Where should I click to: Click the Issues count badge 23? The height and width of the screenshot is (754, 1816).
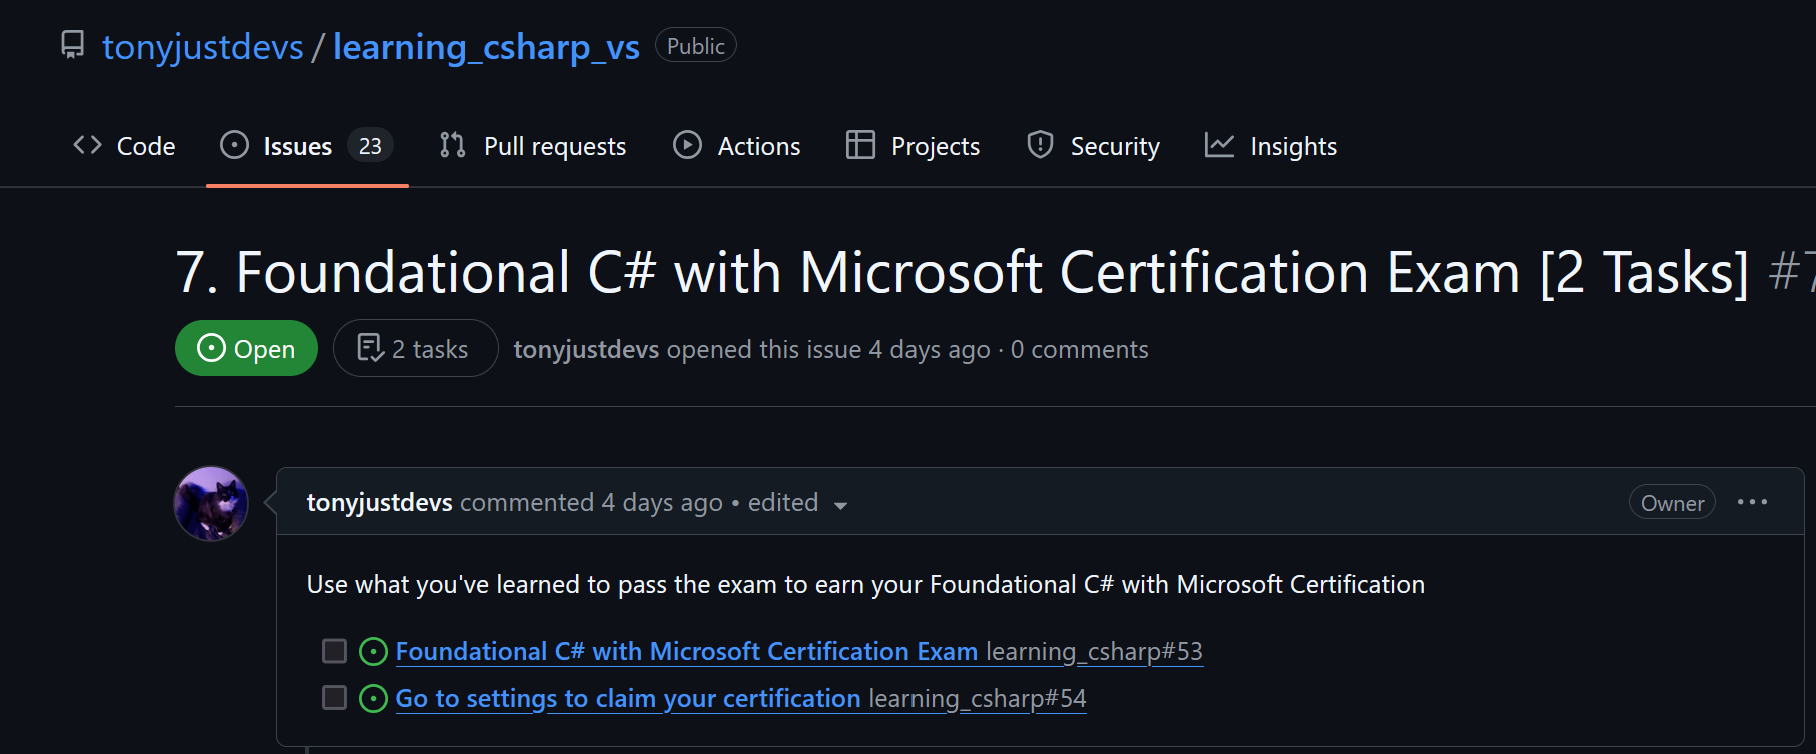point(370,146)
